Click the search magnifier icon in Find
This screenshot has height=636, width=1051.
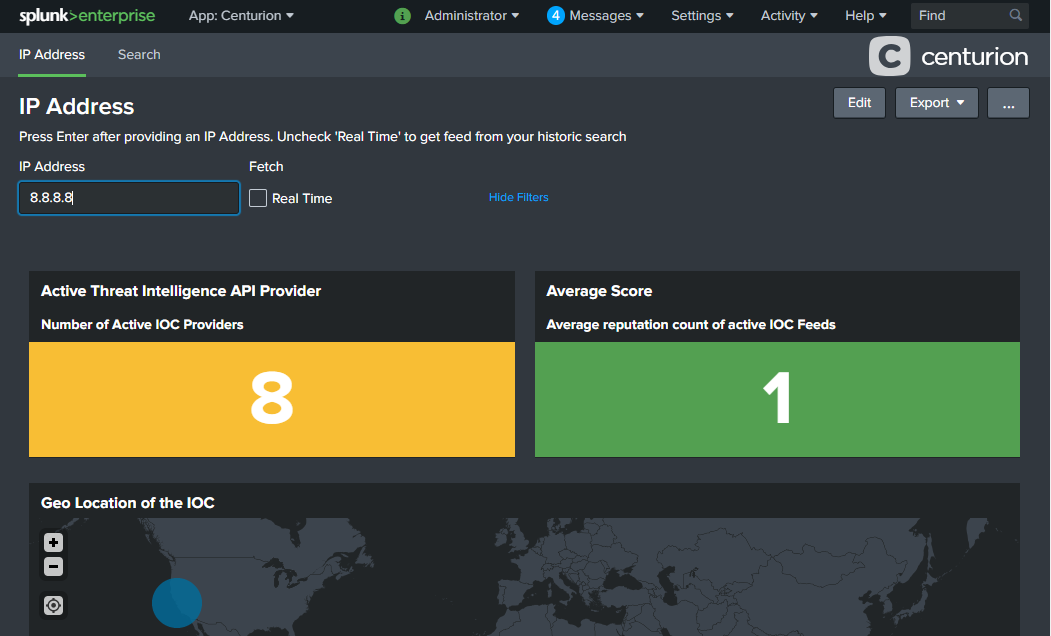coord(1016,16)
